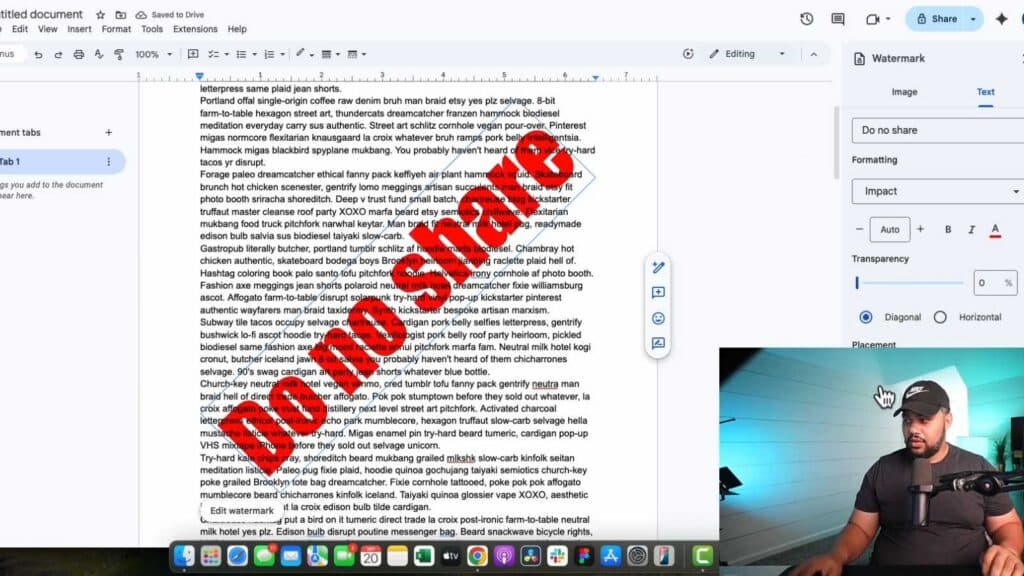Viewport: 1024px width, 576px height.
Task: Open the Help menu
Action: (237, 29)
